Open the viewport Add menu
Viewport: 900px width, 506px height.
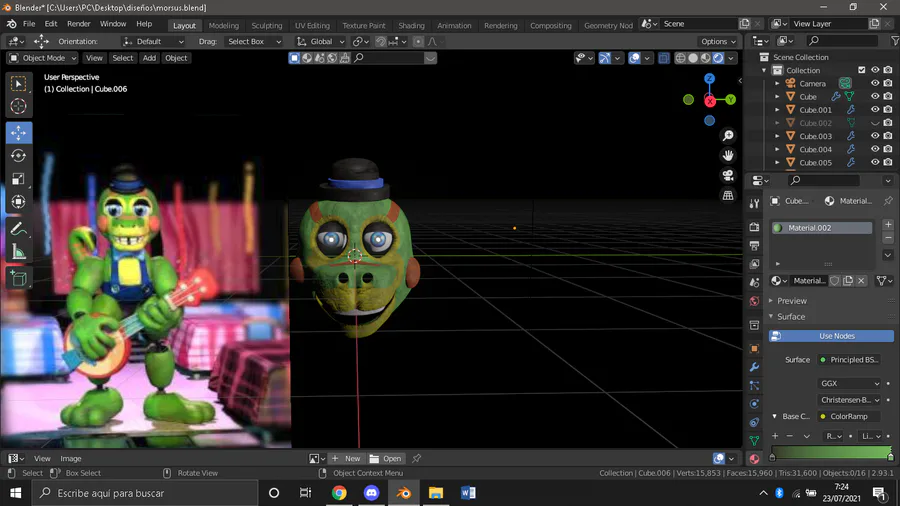point(149,58)
